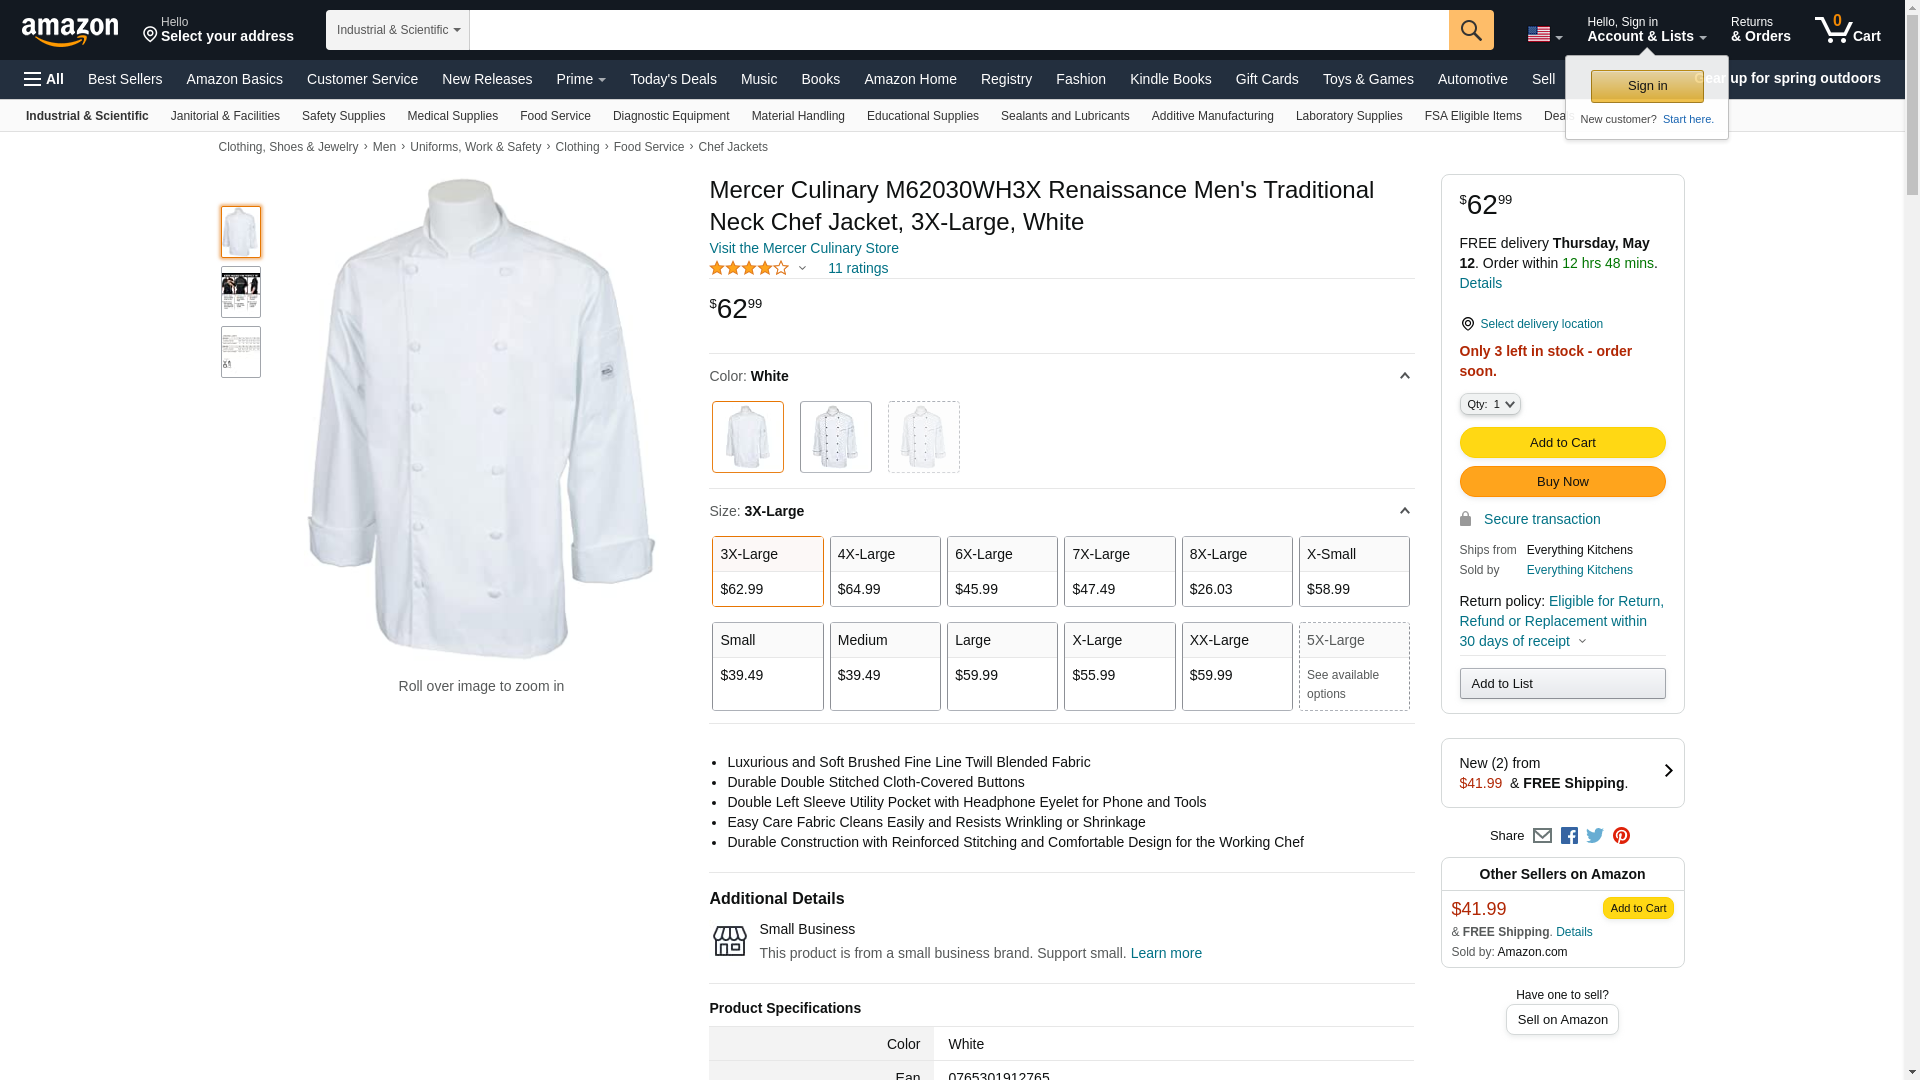Open the shopping cart
The image size is (1920, 1080).
(x=1848, y=30)
